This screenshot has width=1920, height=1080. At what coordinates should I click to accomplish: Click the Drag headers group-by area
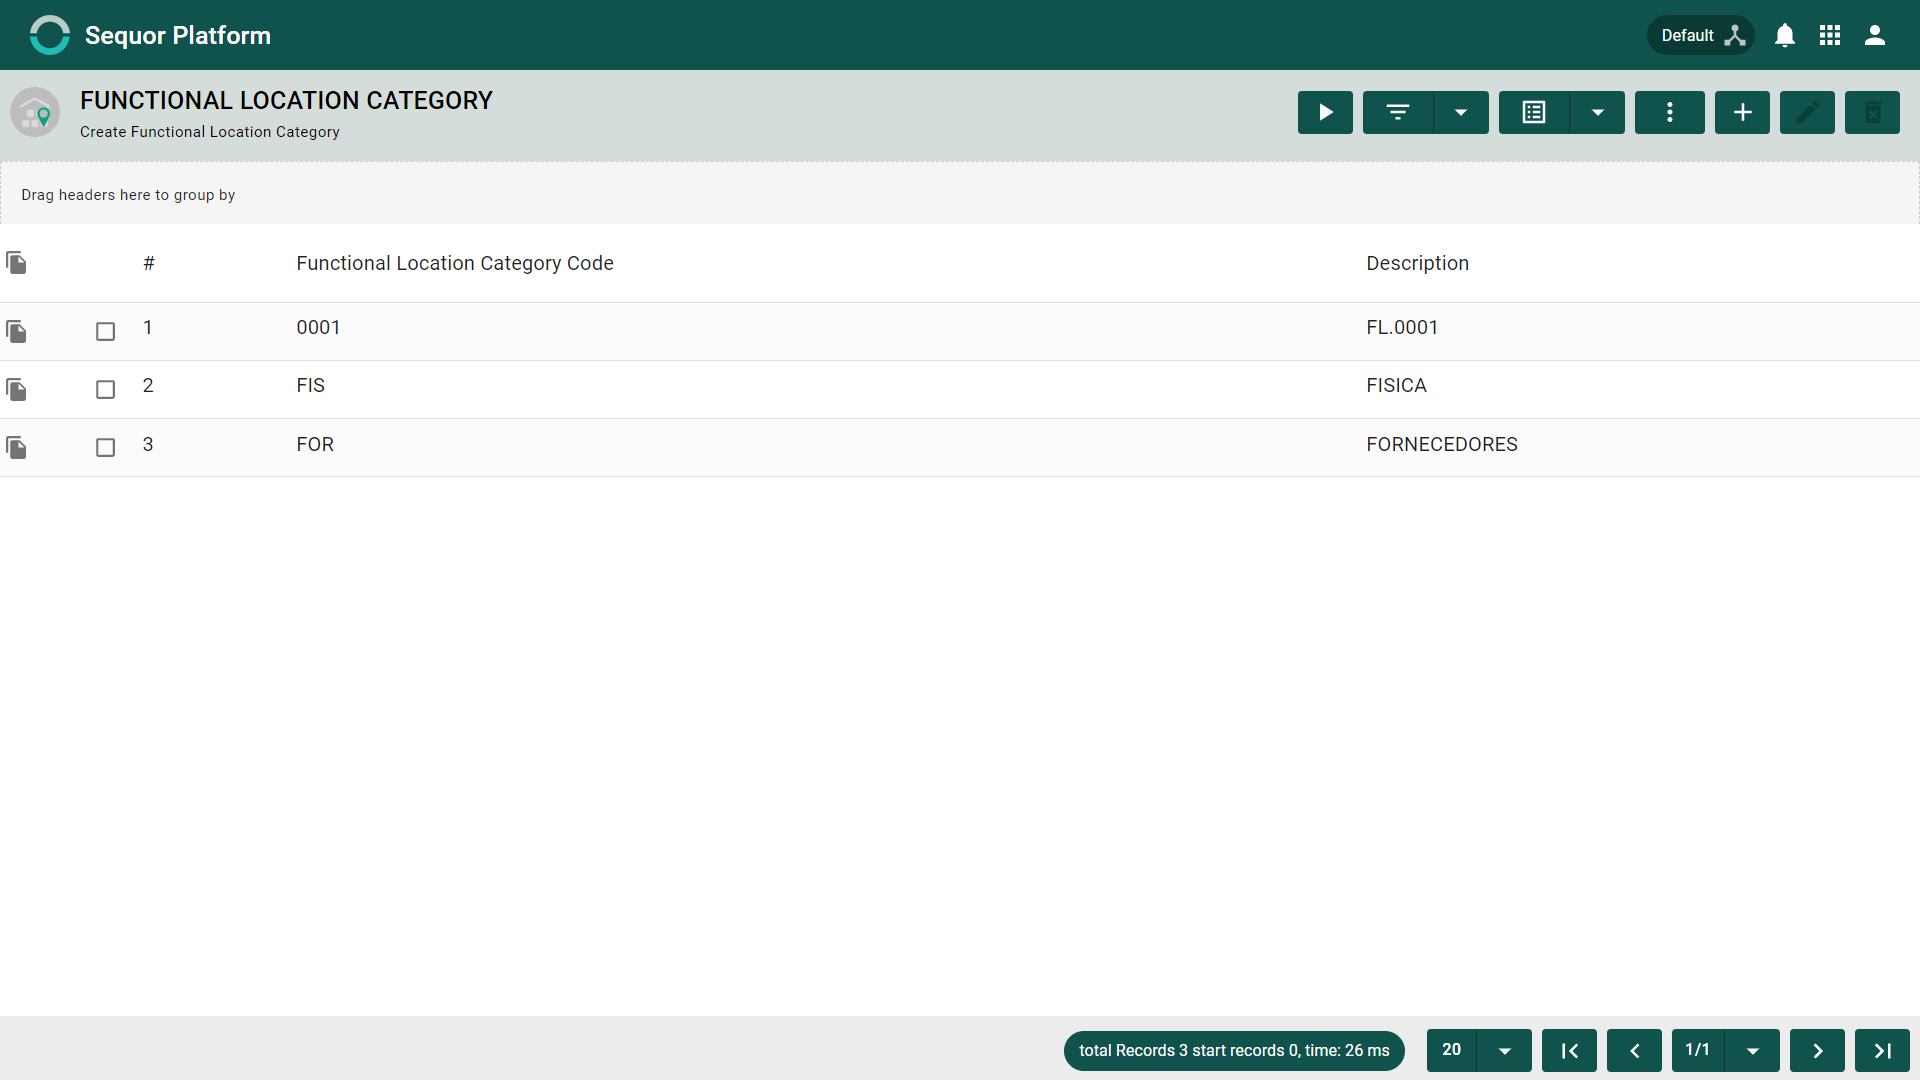[960, 194]
